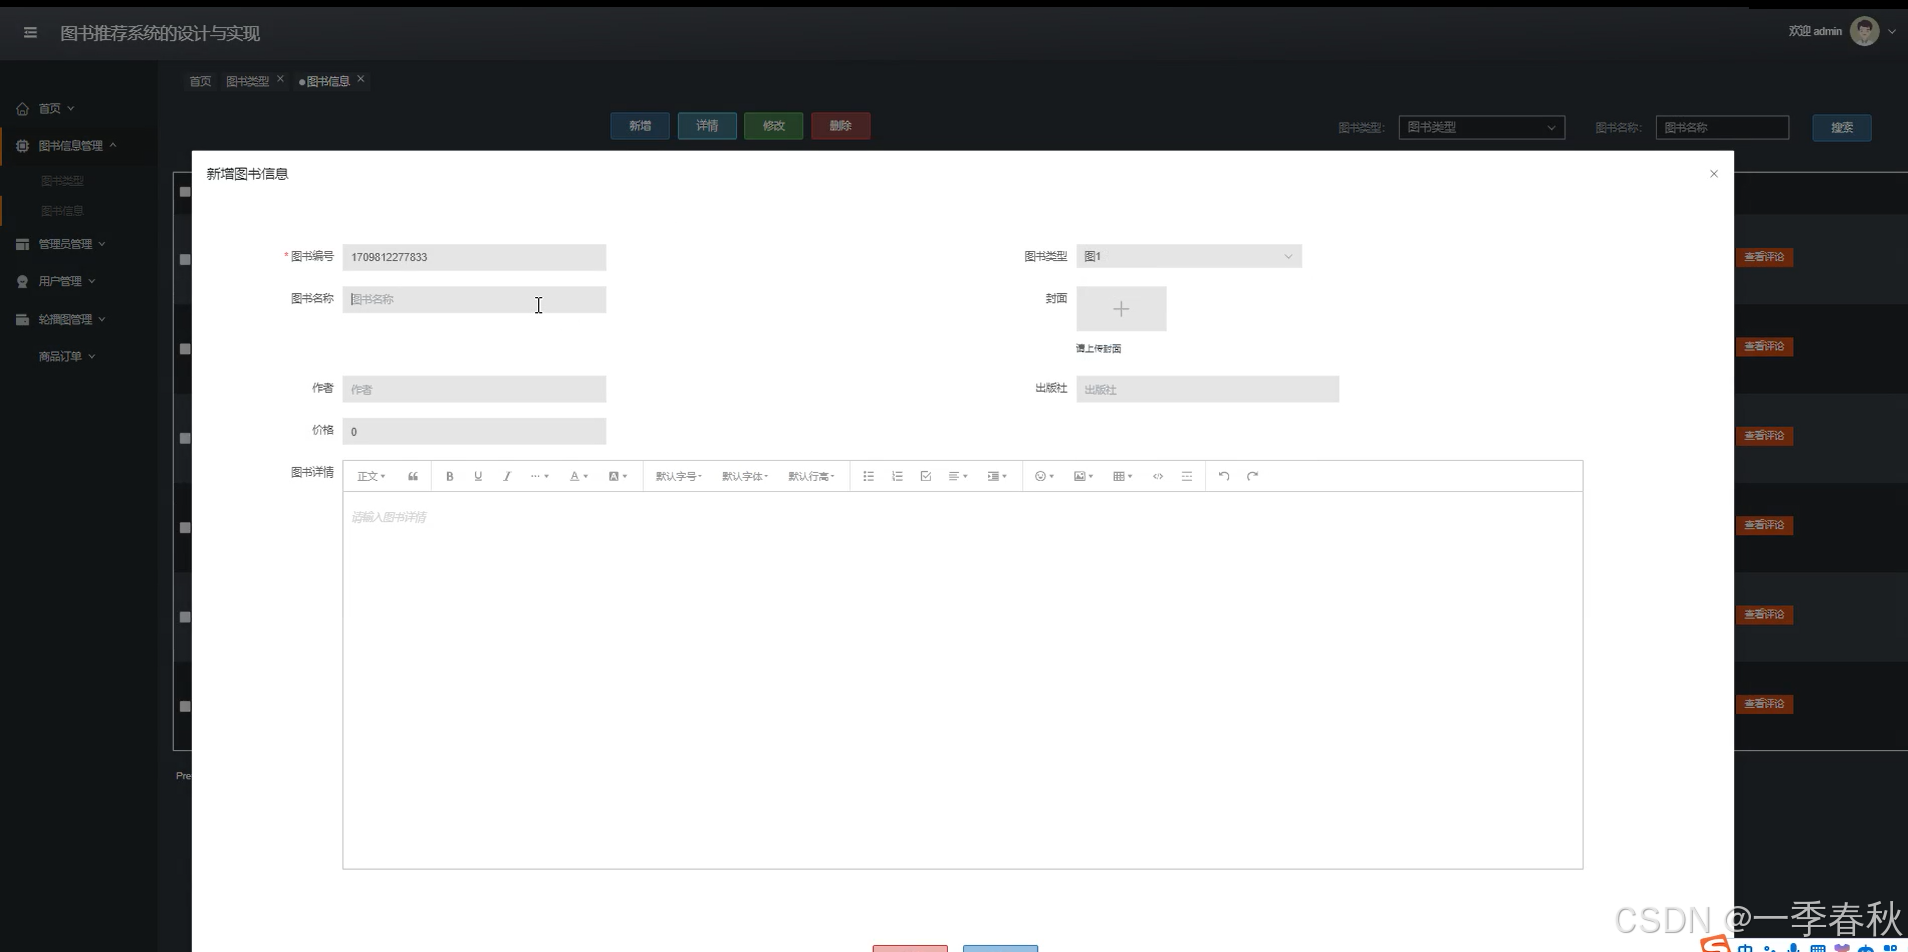
Task: Click the plus icon to upload cover
Action: click(1121, 309)
